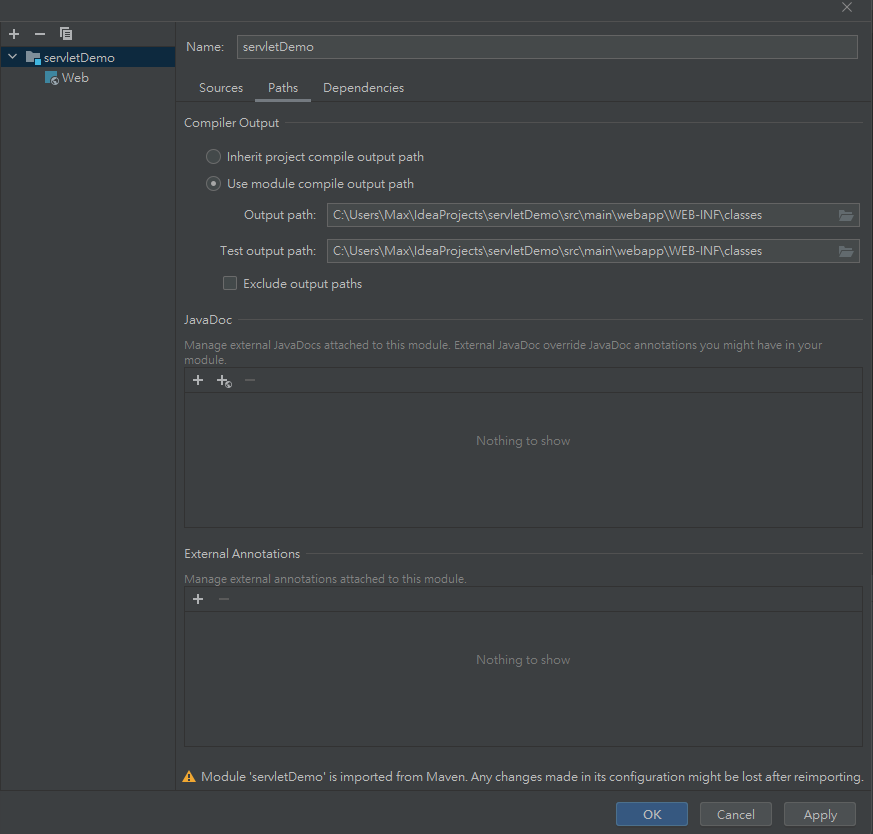Add an External Annotations path
The width and height of the screenshot is (873, 834).
pyautogui.click(x=198, y=599)
